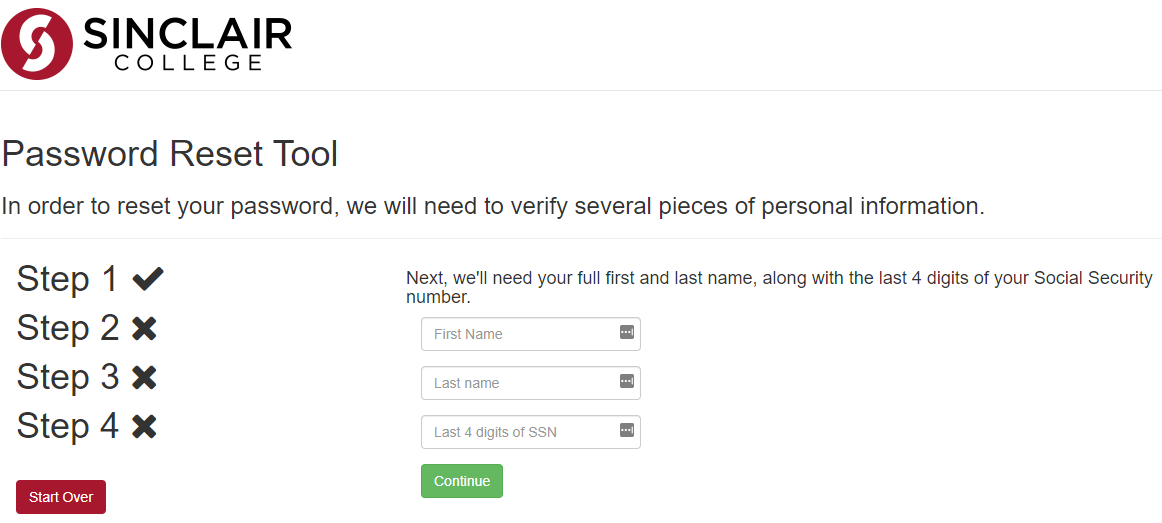
Task: Click the Step 1 checkmark icon
Action: pos(147,279)
